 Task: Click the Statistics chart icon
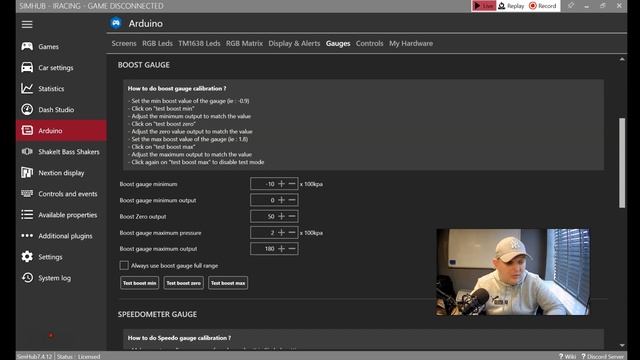pos(27,88)
